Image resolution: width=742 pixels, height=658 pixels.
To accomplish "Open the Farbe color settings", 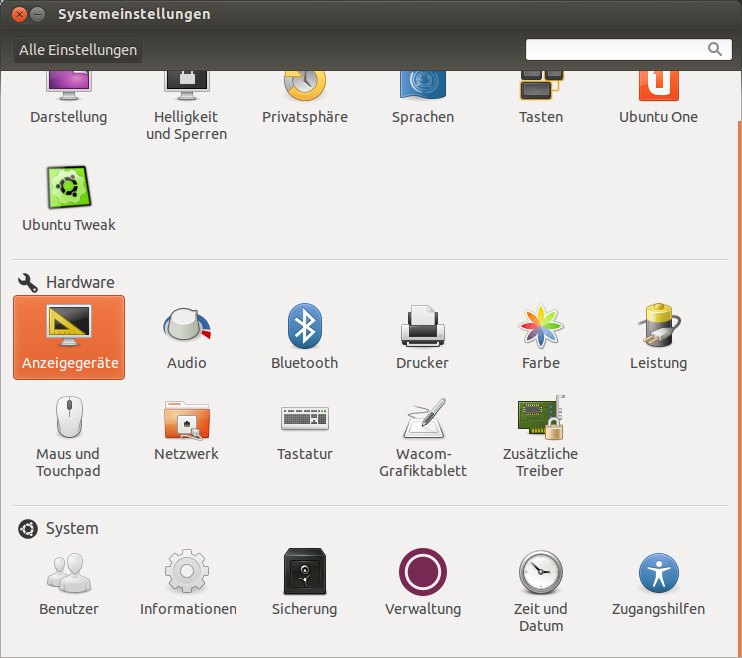I will point(540,337).
